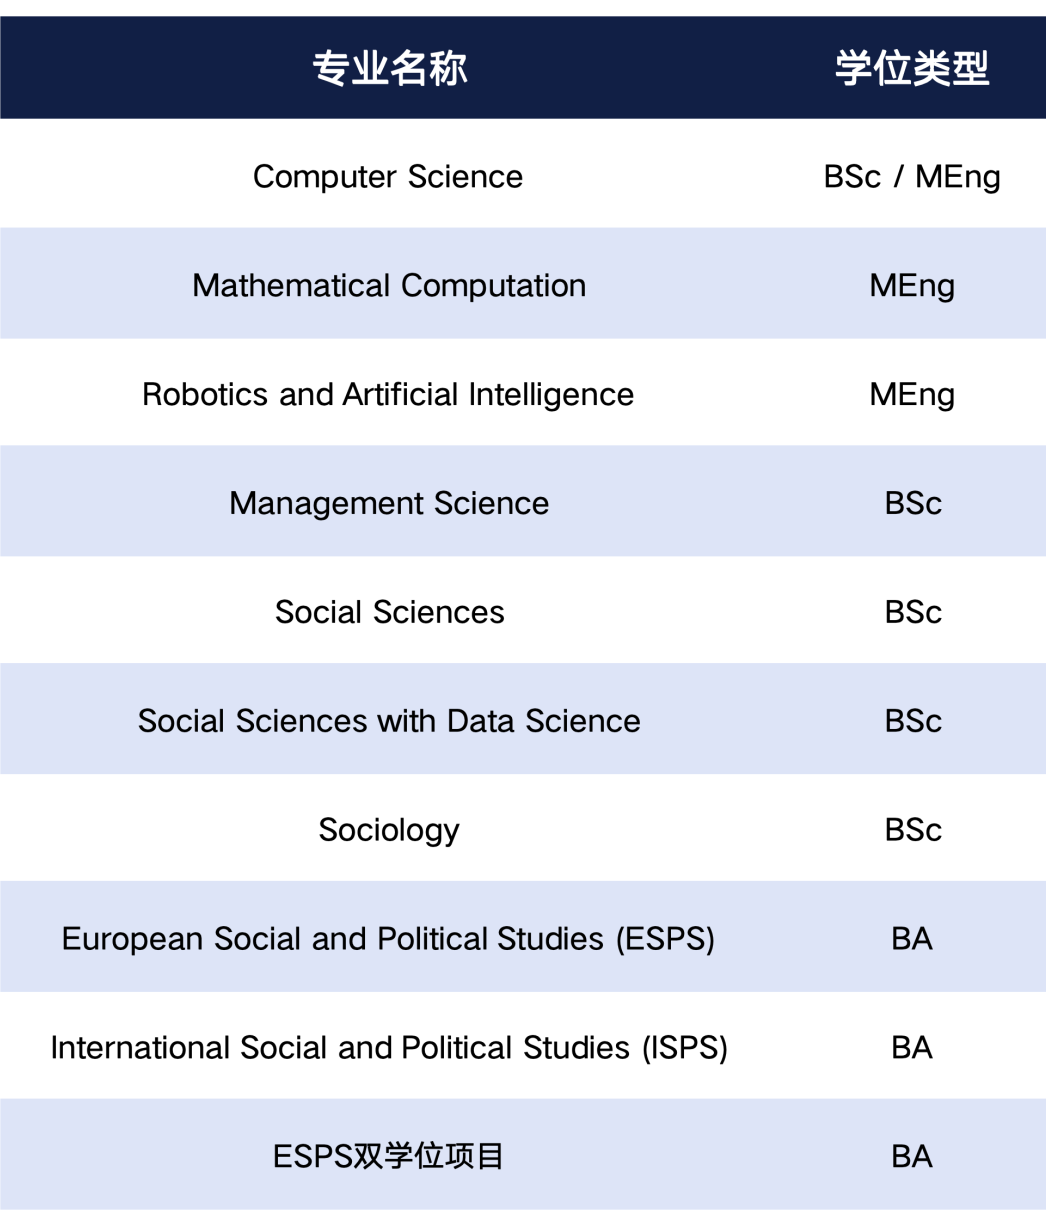Click MEng beside Robotics and Artificial Intelligence

[x=912, y=396]
